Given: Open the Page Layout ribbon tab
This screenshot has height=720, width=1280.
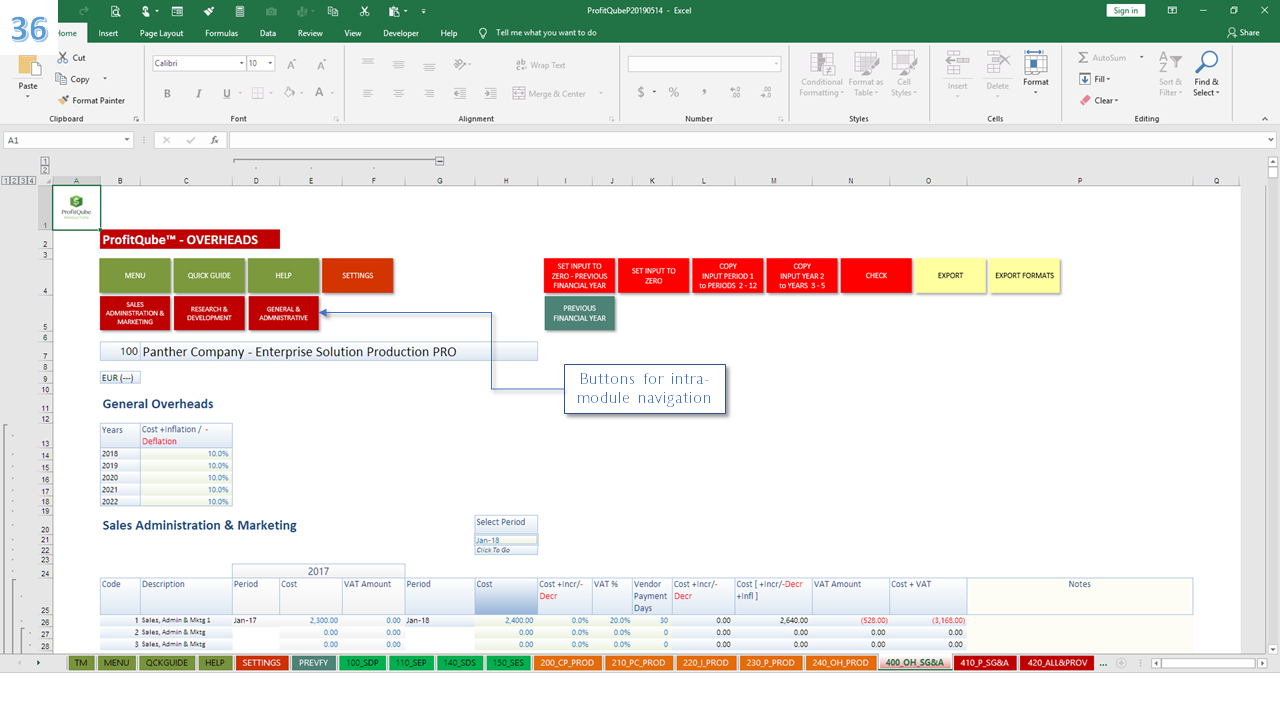Looking at the screenshot, I should click(x=161, y=33).
